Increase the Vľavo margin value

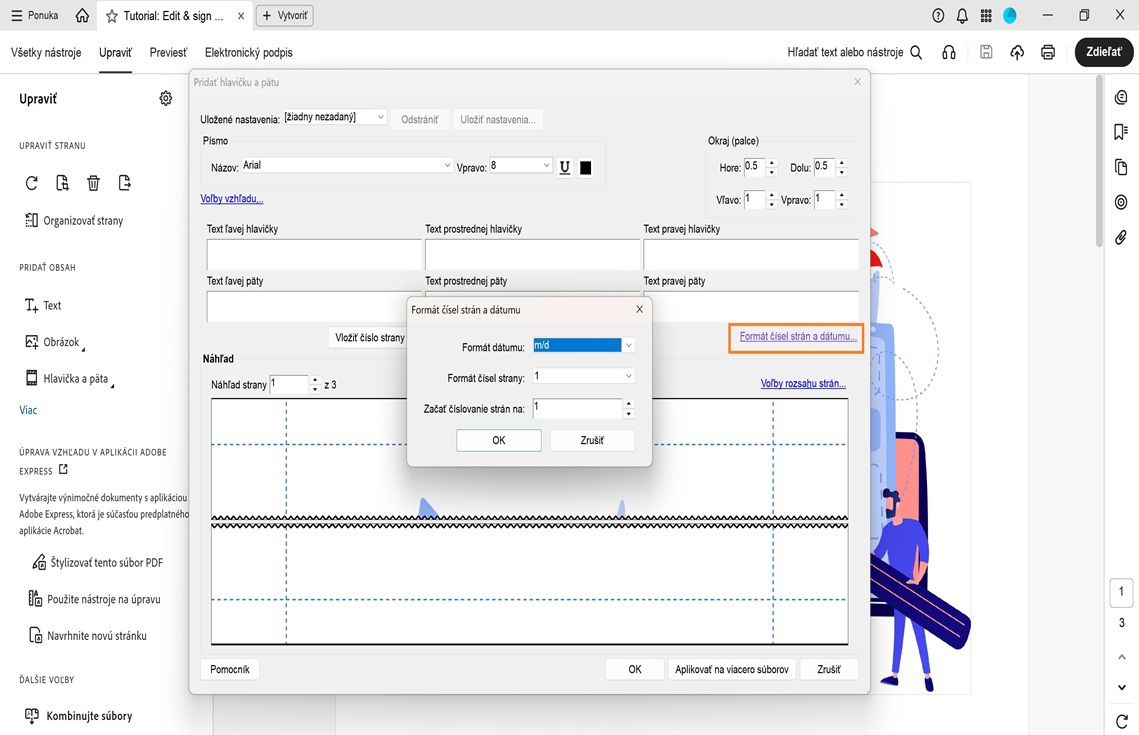[x=771, y=195]
